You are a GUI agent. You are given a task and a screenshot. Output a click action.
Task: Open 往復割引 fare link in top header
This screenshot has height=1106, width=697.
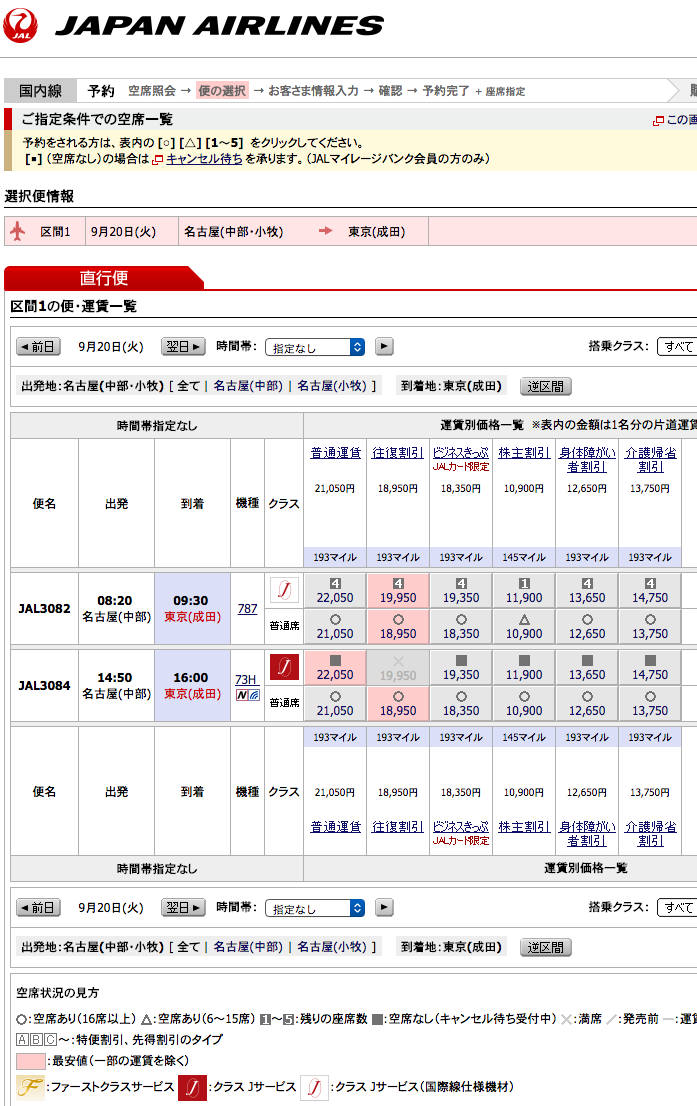pos(398,453)
